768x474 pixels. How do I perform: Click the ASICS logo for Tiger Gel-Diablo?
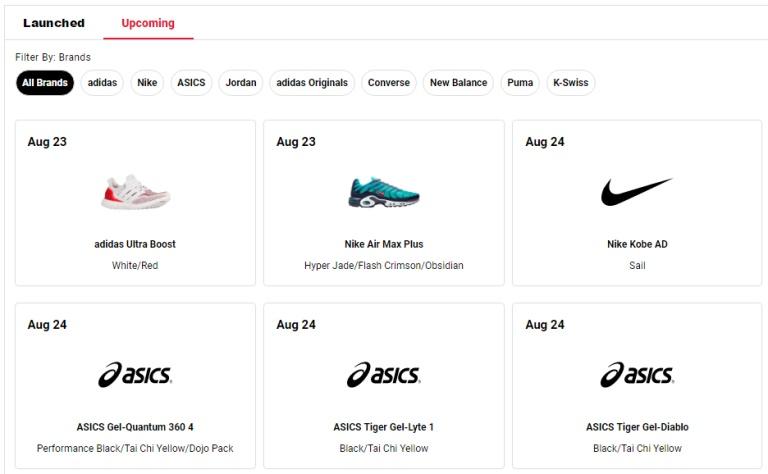tap(637, 375)
